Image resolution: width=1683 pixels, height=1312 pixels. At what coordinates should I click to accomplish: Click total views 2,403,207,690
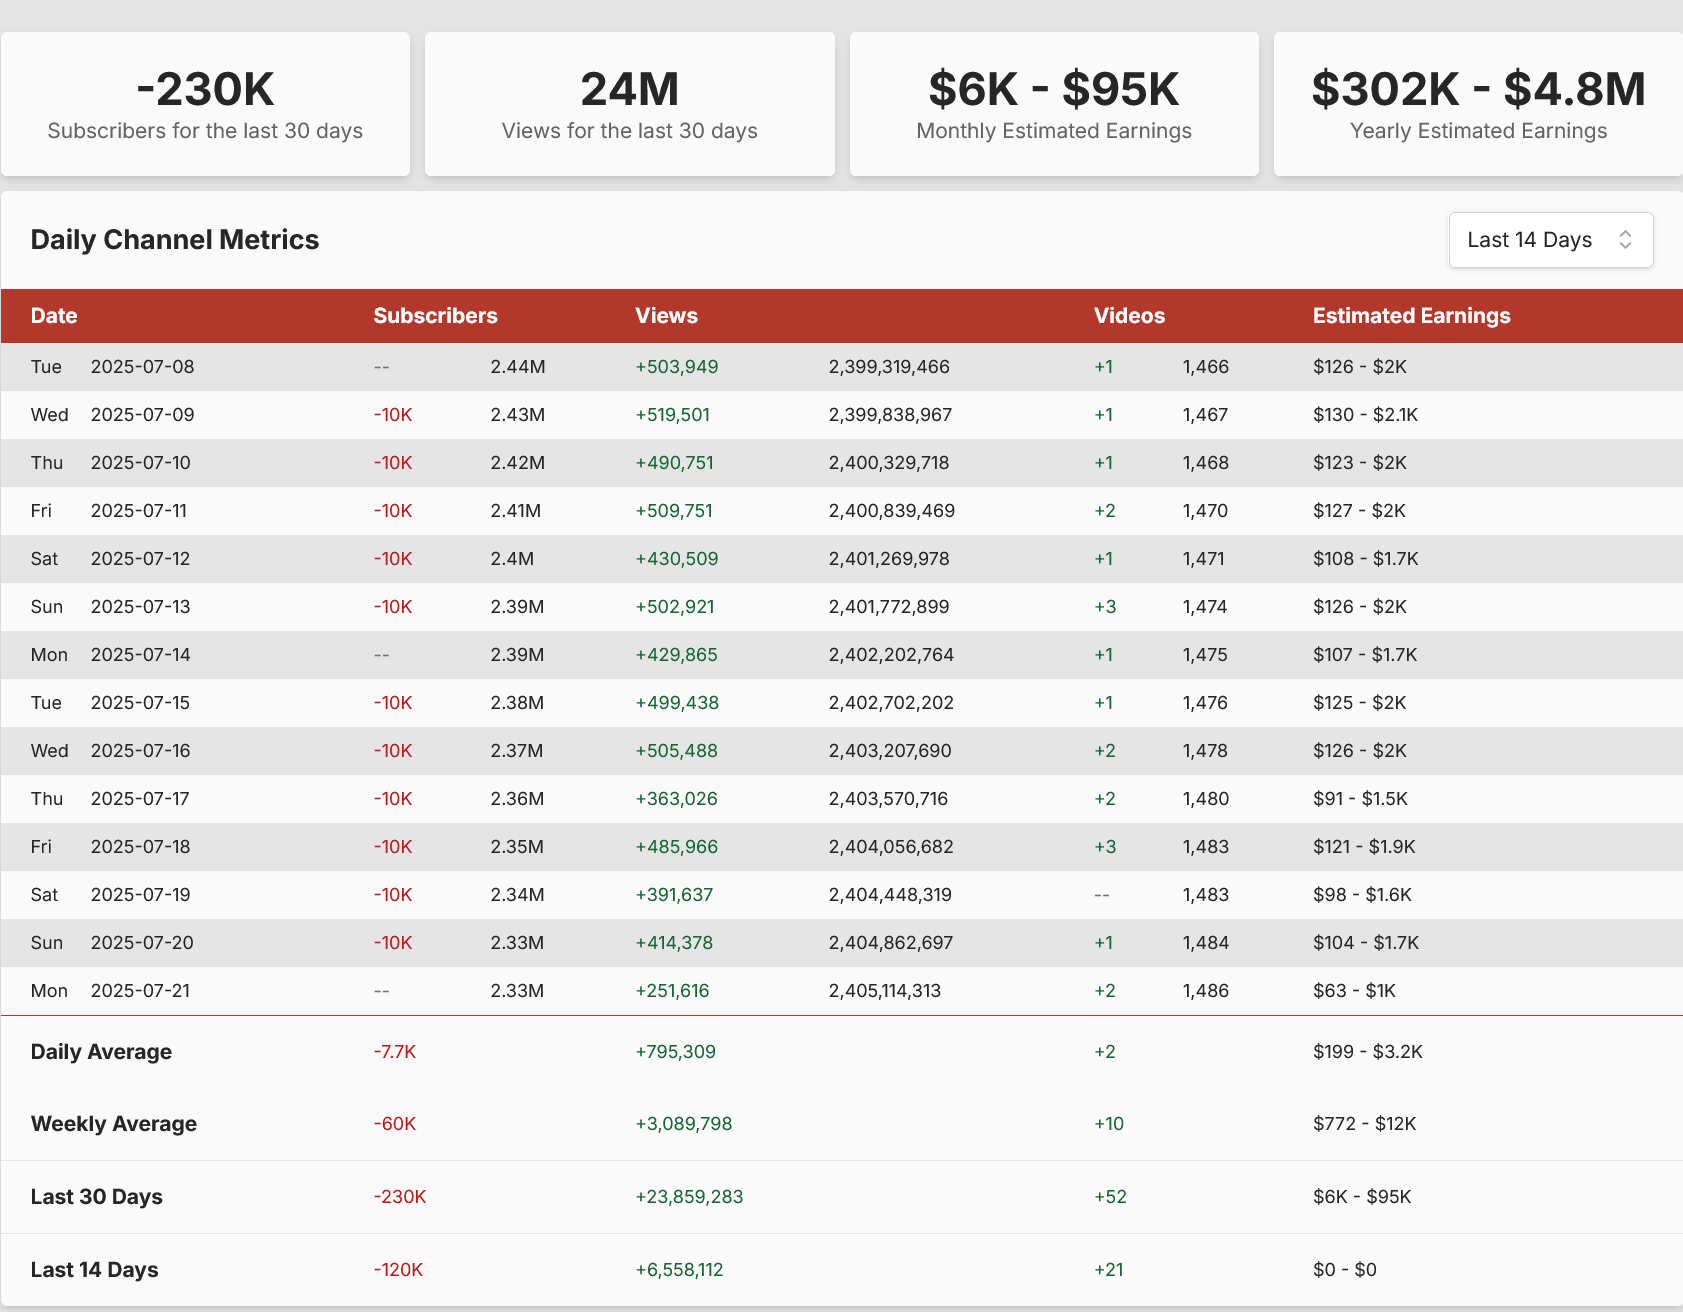pos(890,751)
